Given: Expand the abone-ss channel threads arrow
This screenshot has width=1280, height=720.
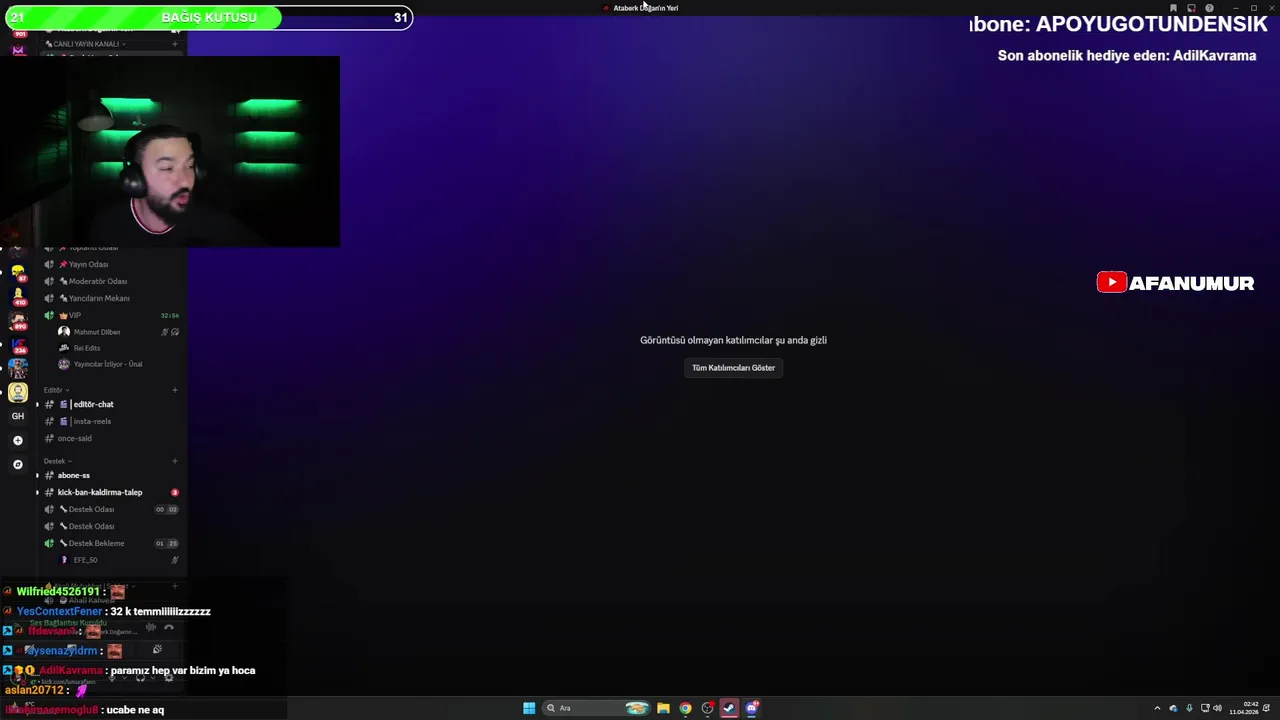Looking at the screenshot, I should click(37, 475).
